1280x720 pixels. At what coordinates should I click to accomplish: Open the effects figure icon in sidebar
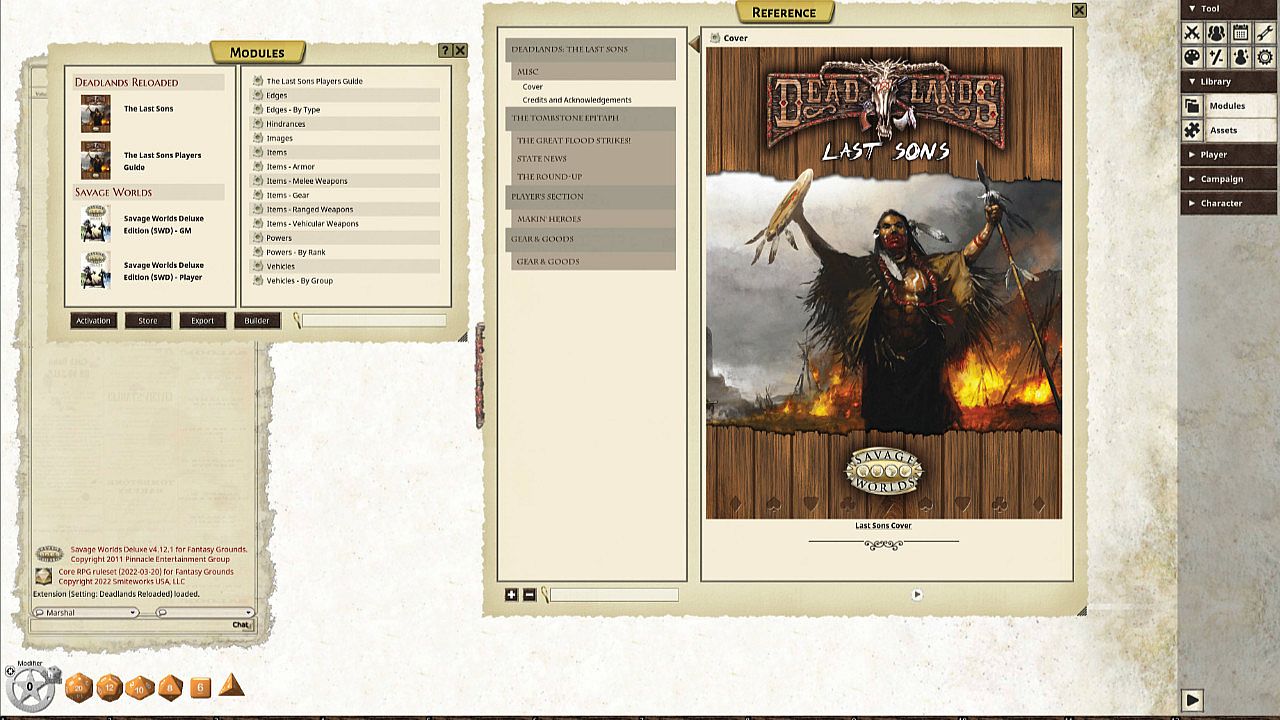1240,57
